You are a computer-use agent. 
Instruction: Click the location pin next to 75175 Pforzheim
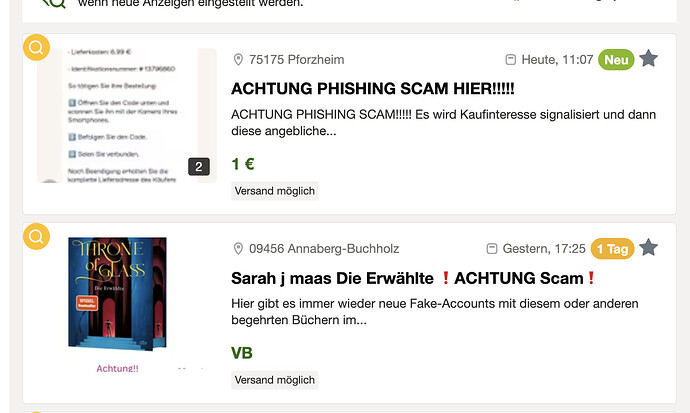(x=238, y=59)
